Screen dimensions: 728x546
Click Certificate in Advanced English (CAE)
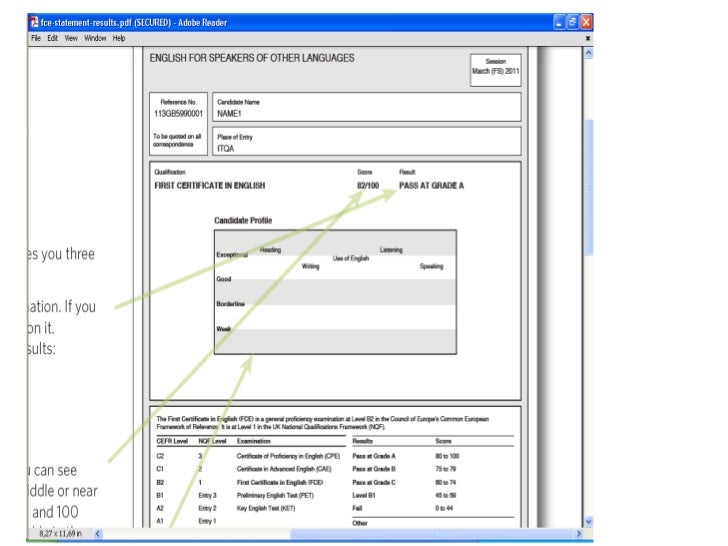284,469
